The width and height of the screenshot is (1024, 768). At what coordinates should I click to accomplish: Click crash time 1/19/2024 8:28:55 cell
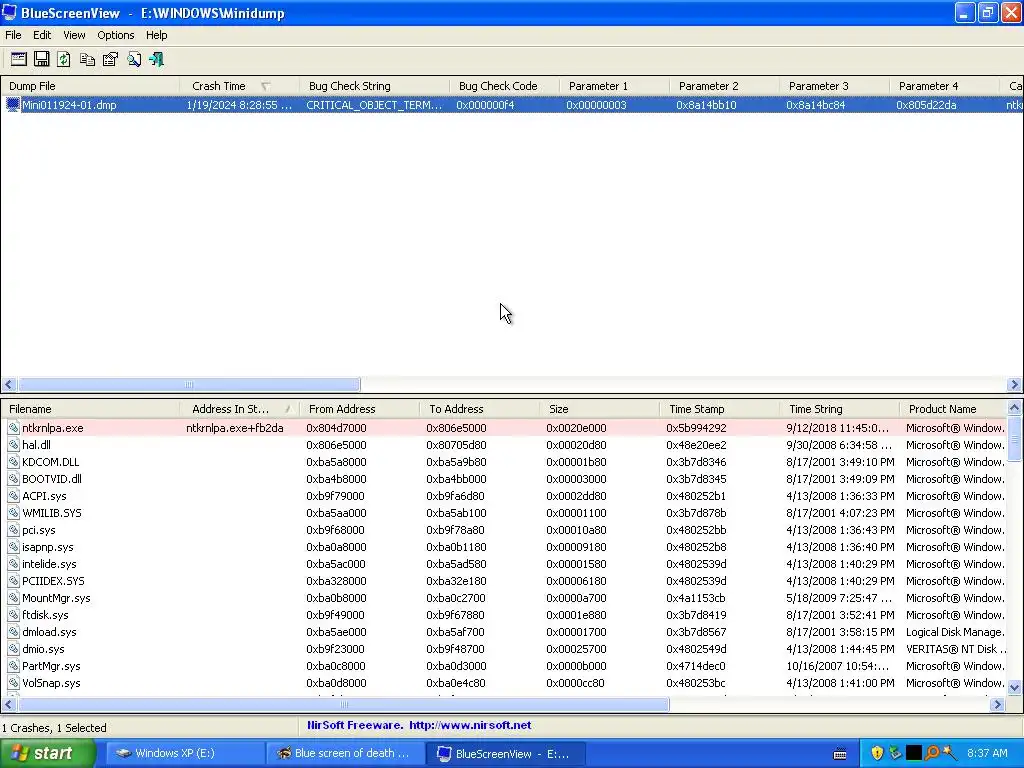pos(239,104)
